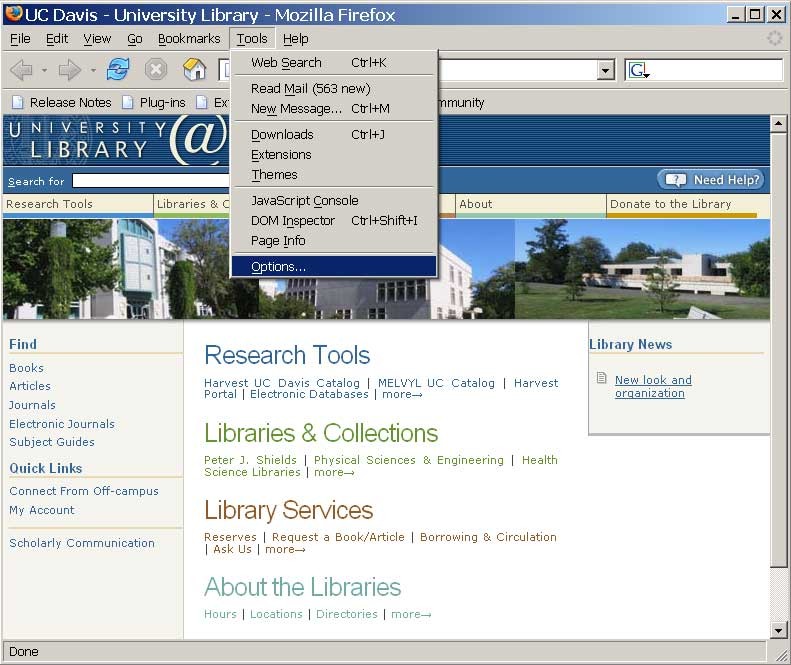This screenshot has width=791, height=665.
Task: Open the Bookmarks menu
Action: [189, 39]
